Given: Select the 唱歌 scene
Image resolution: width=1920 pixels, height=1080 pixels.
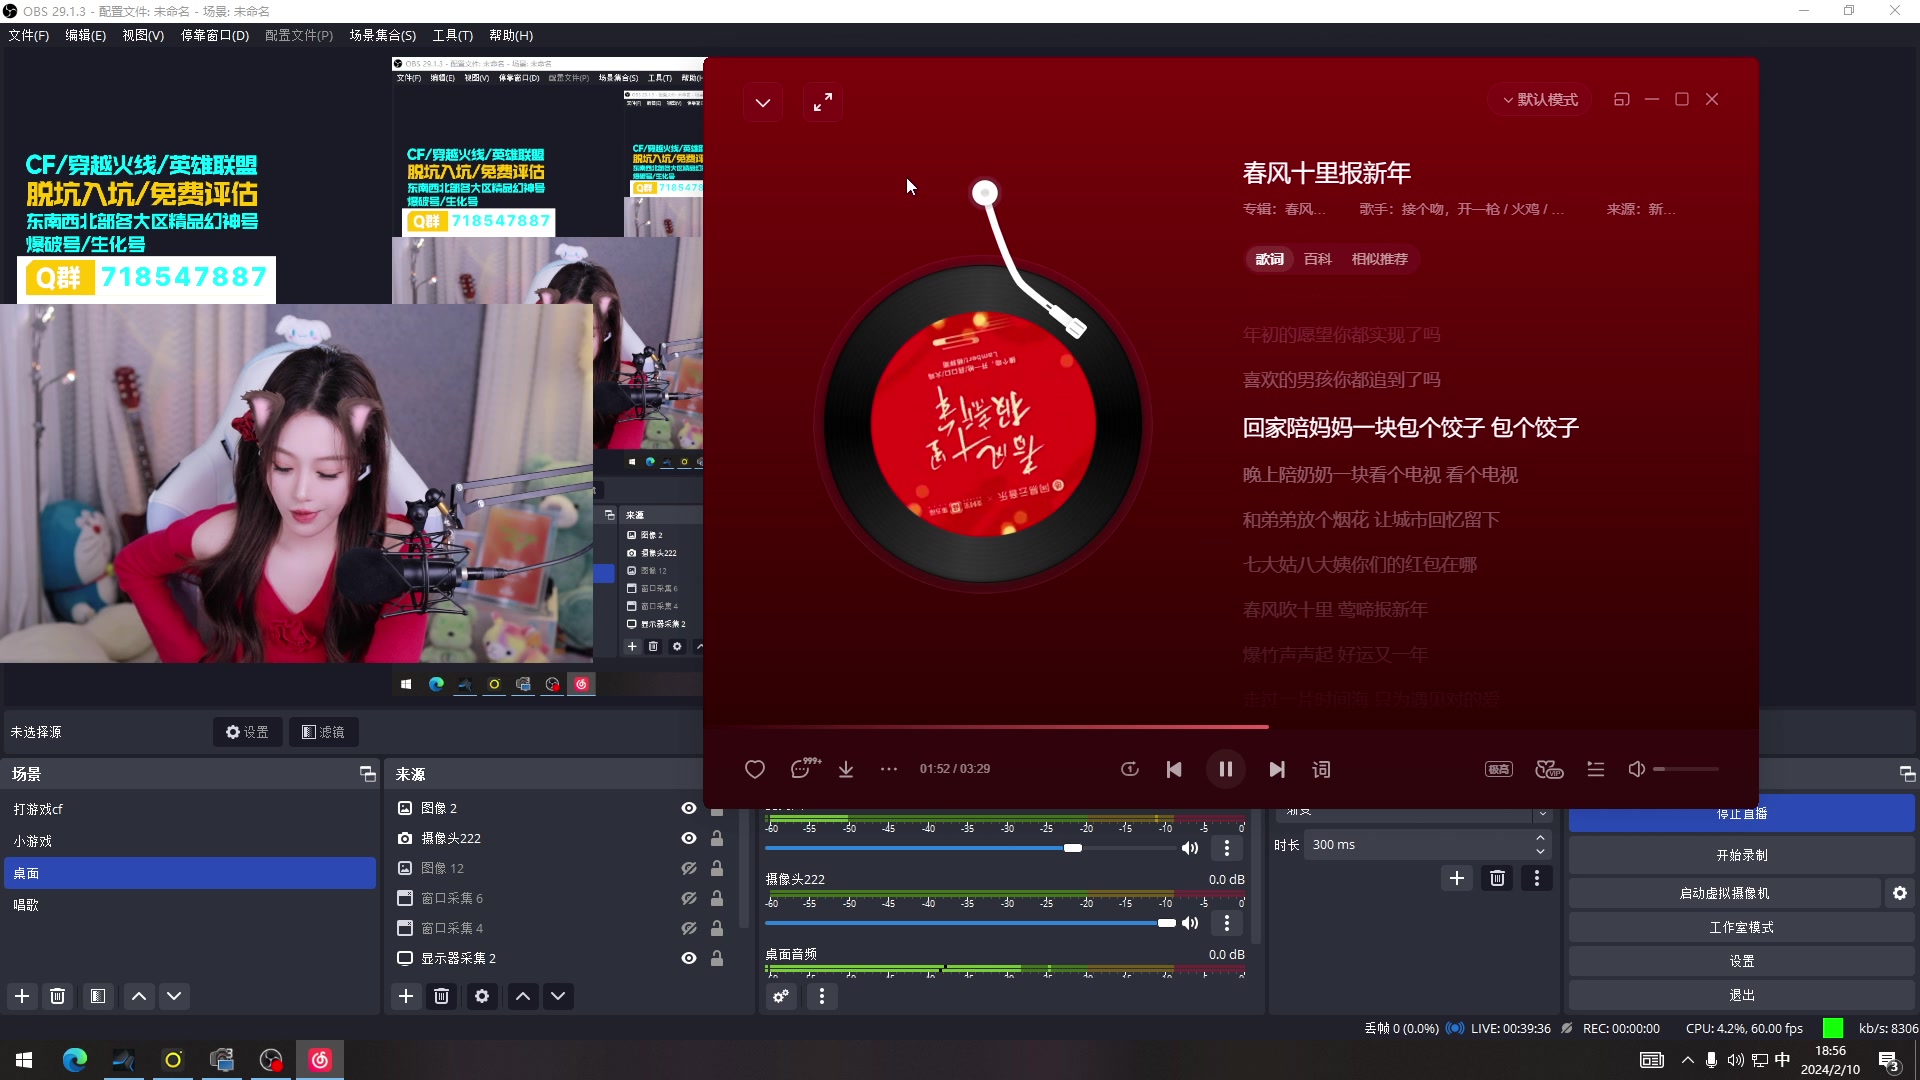Looking at the screenshot, I should (x=190, y=905).
